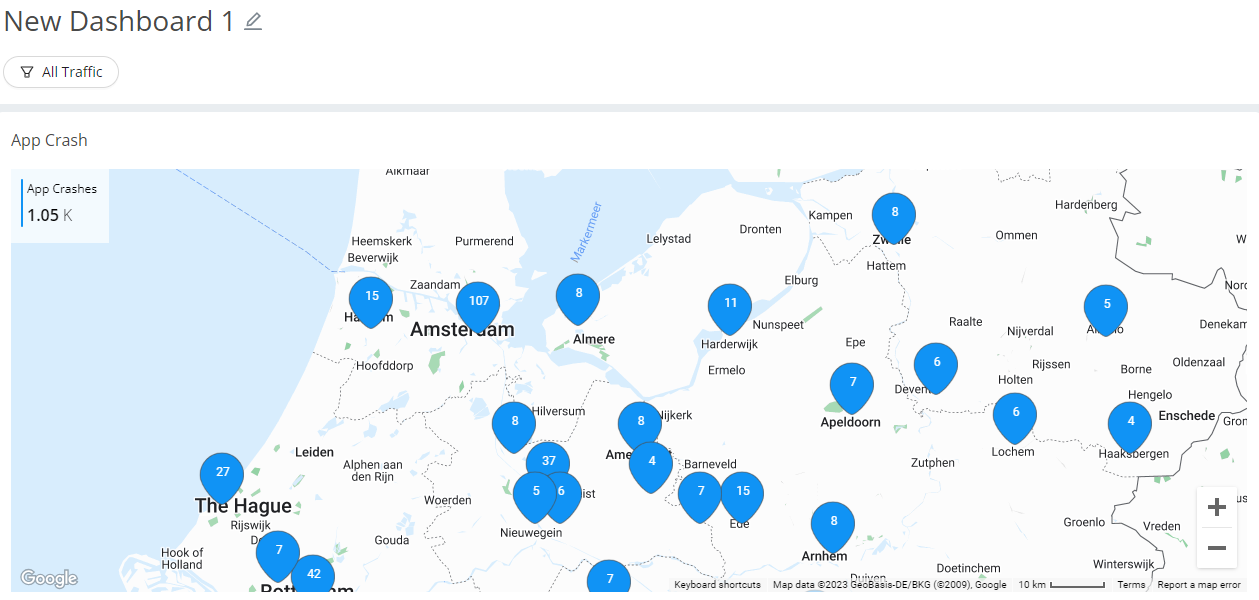The width and height of the screenshot is (1259, 600).
Task: Open the All Traffic filter
Action: pyautogui.click(x=61, y=72)
